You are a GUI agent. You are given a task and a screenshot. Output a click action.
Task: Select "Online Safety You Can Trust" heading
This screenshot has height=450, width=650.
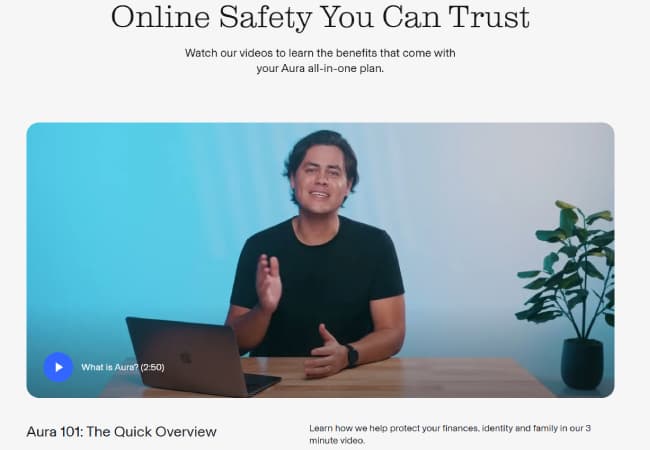tap(320, 17)
